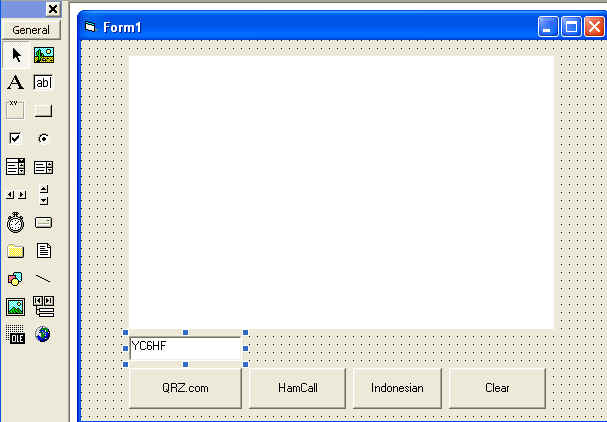The height and width of the screenshot is (422, 607).
Task: Select the HScrollBar control tool
Action: [x=16, y=194]
